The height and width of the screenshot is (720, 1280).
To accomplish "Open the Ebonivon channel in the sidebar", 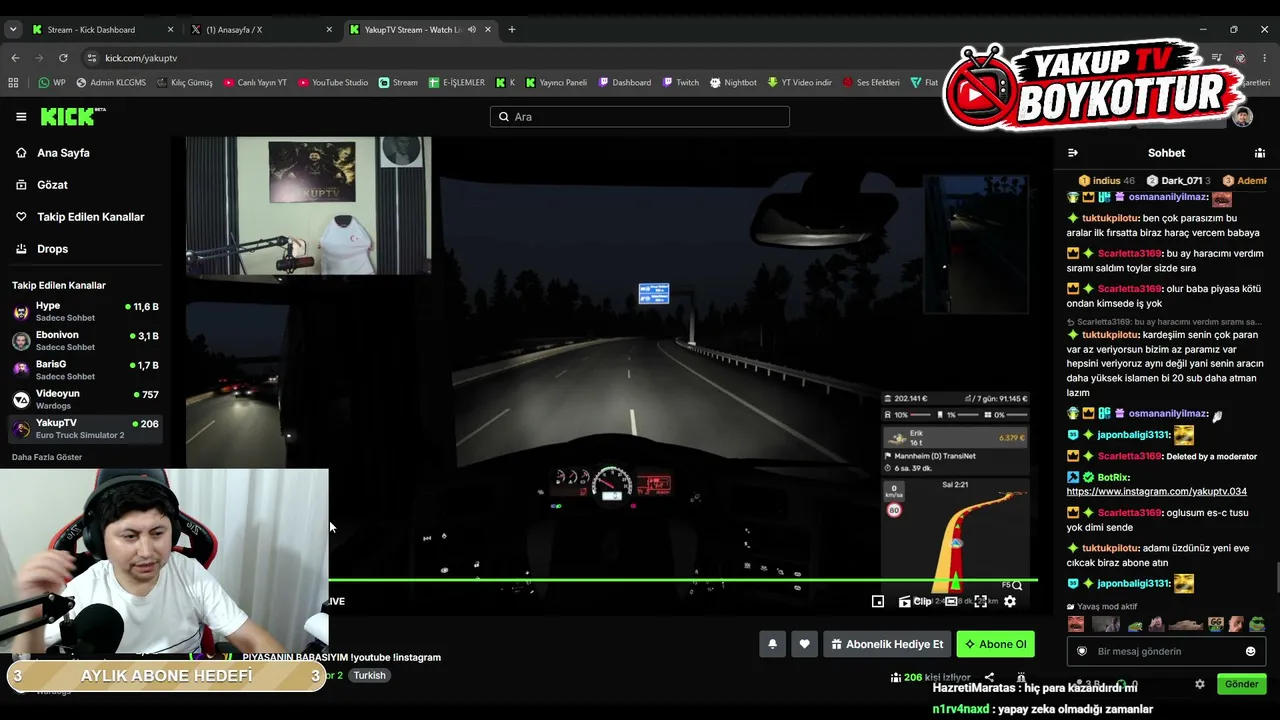I will [x=84, y=340].
